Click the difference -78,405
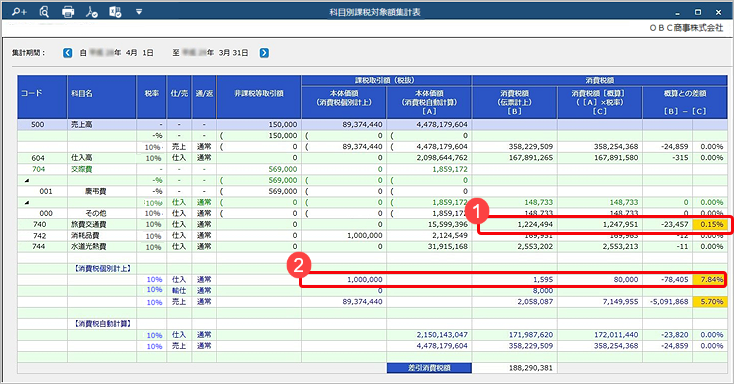 pyautogui.click(x=675, y=280)
